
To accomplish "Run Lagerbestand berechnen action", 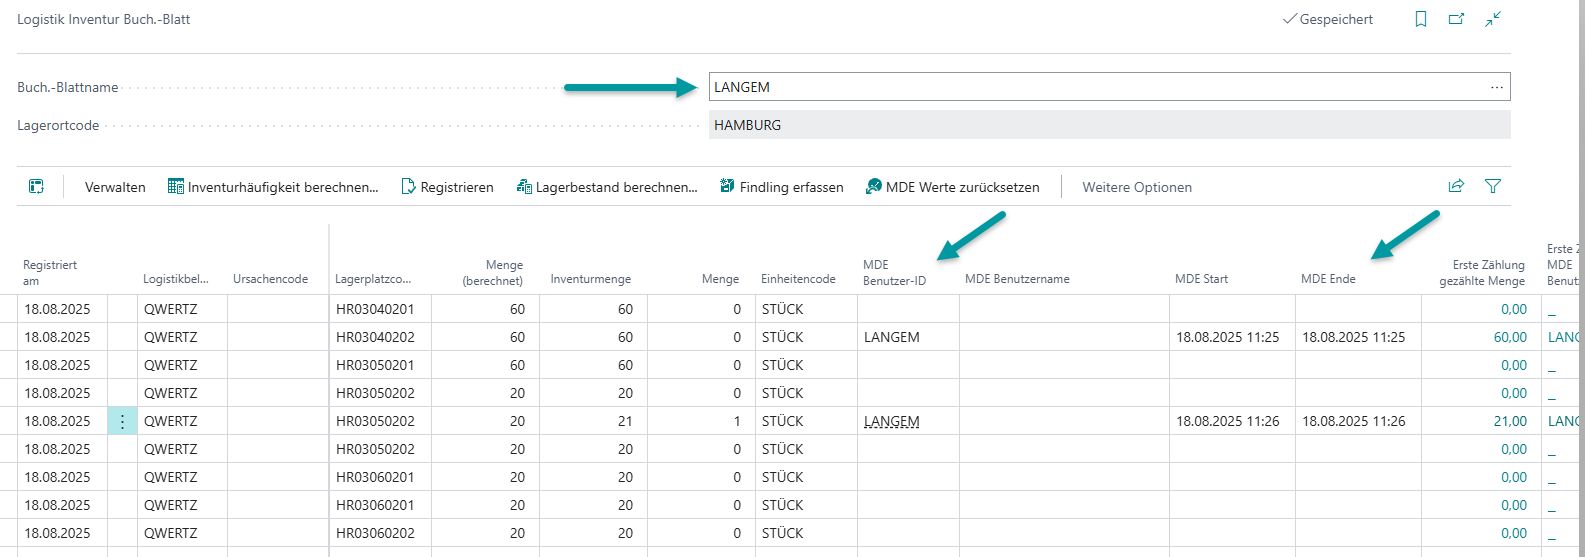I will tap(607, 187).
